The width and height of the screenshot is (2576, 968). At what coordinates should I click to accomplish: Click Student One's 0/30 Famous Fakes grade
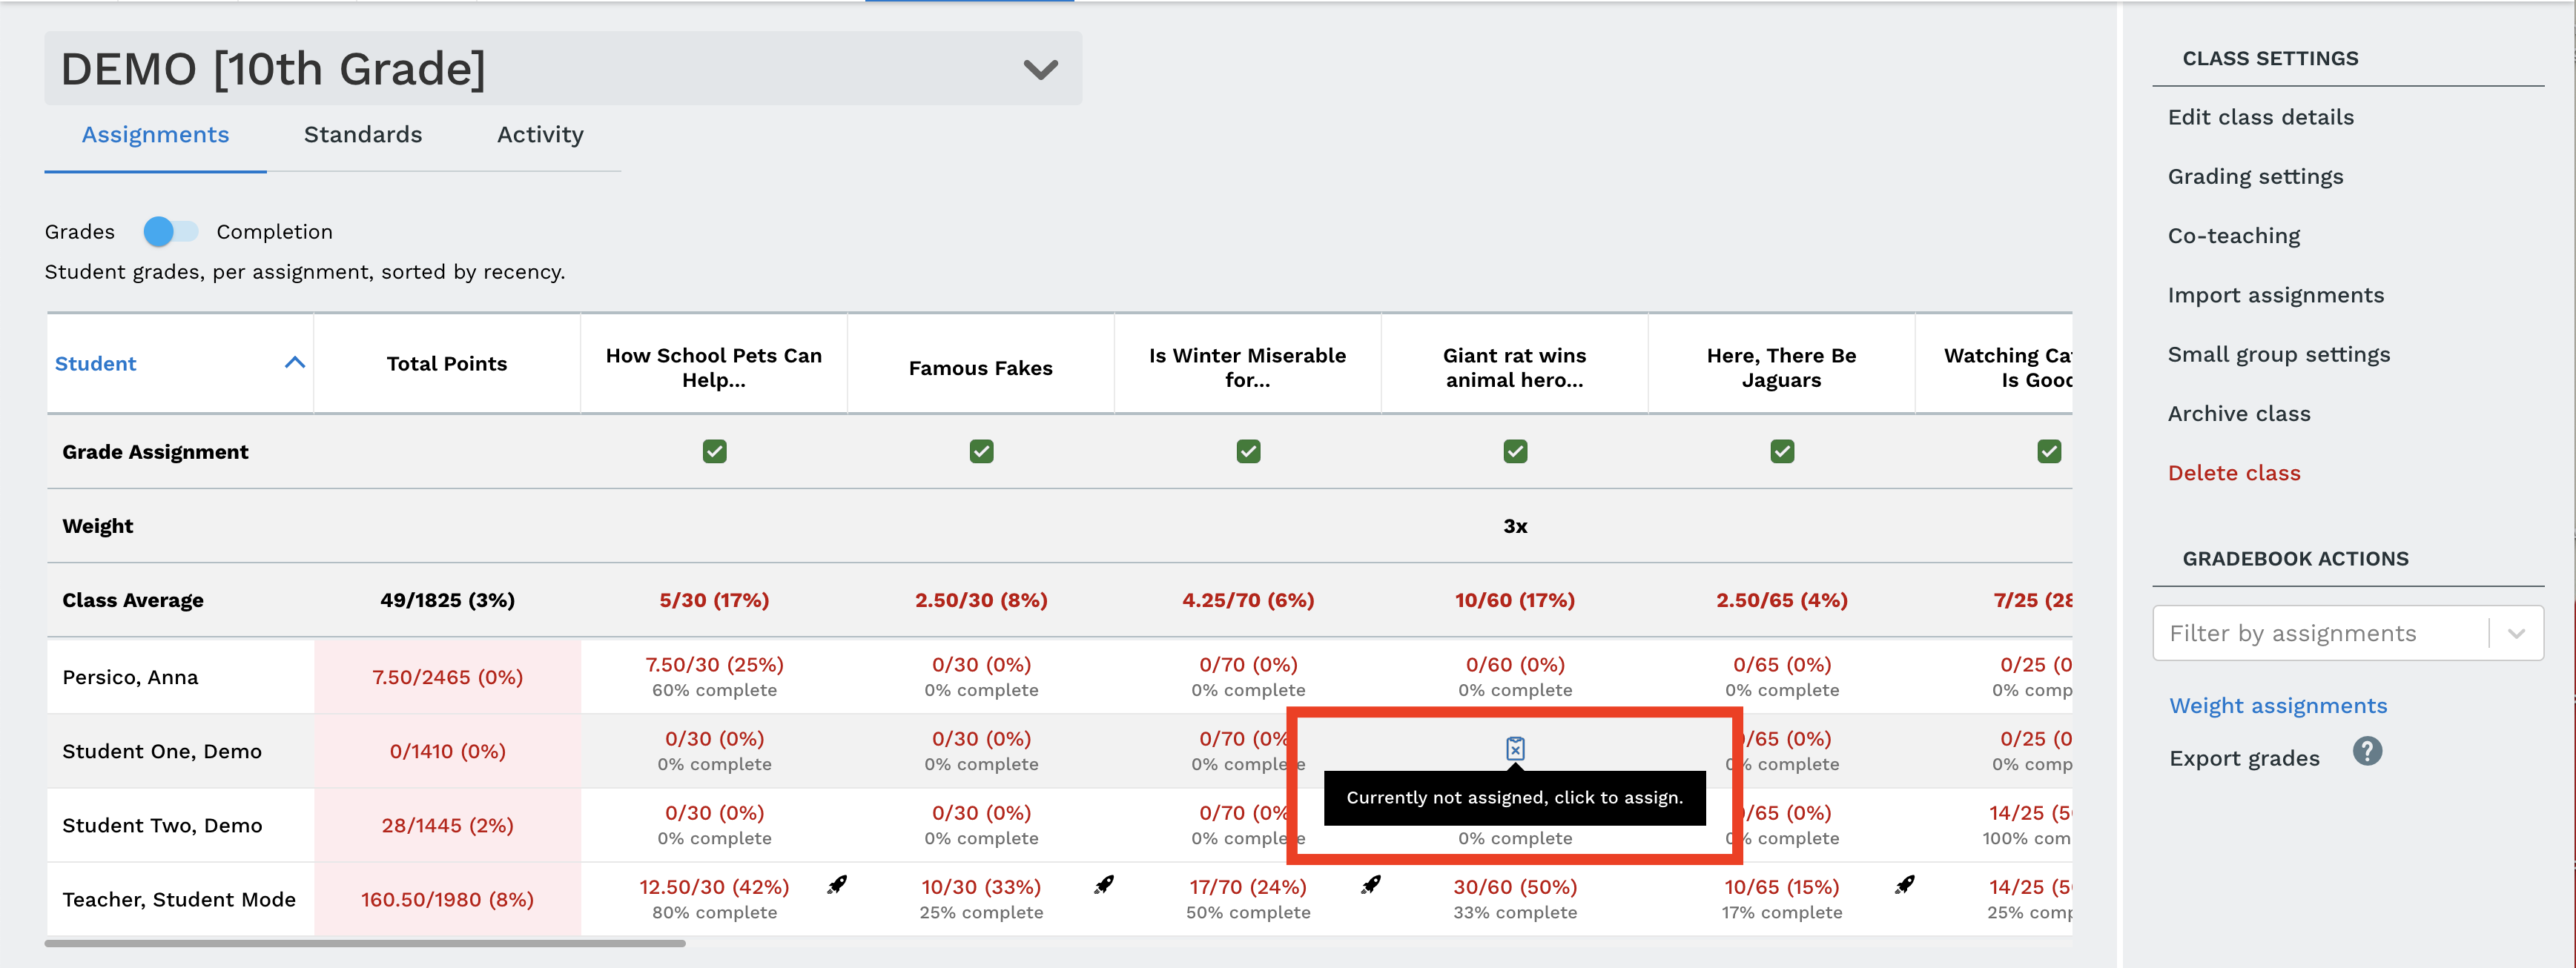click(981, 738)
